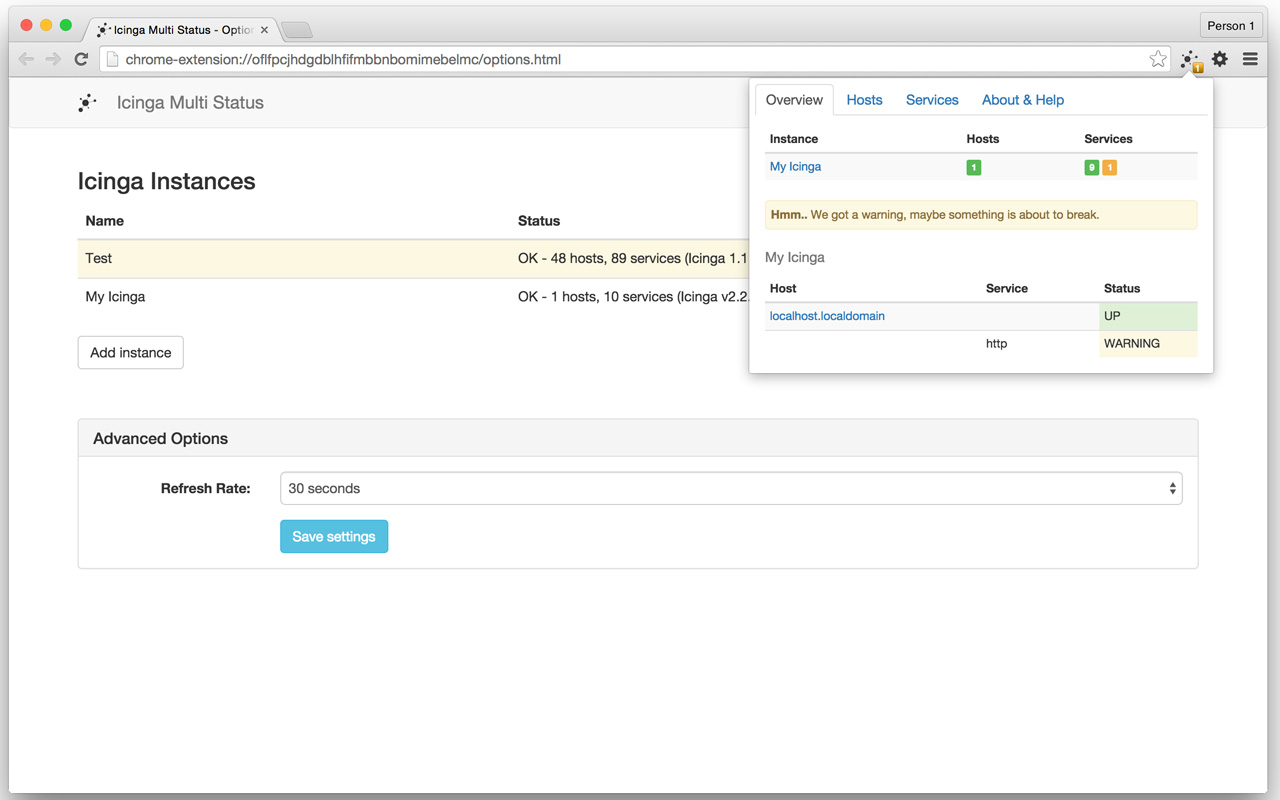Click the localhost.localdomain host link

(x=826, y=315)
